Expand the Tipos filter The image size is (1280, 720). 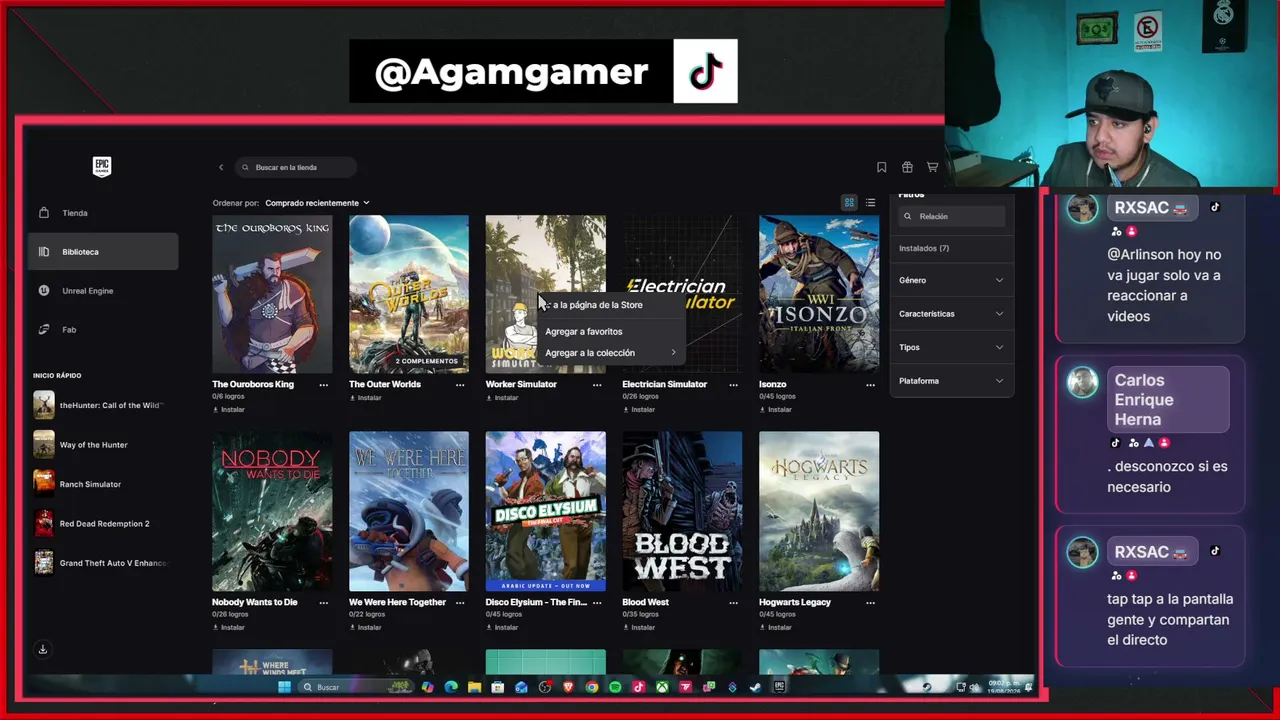[x=951, y=347]
